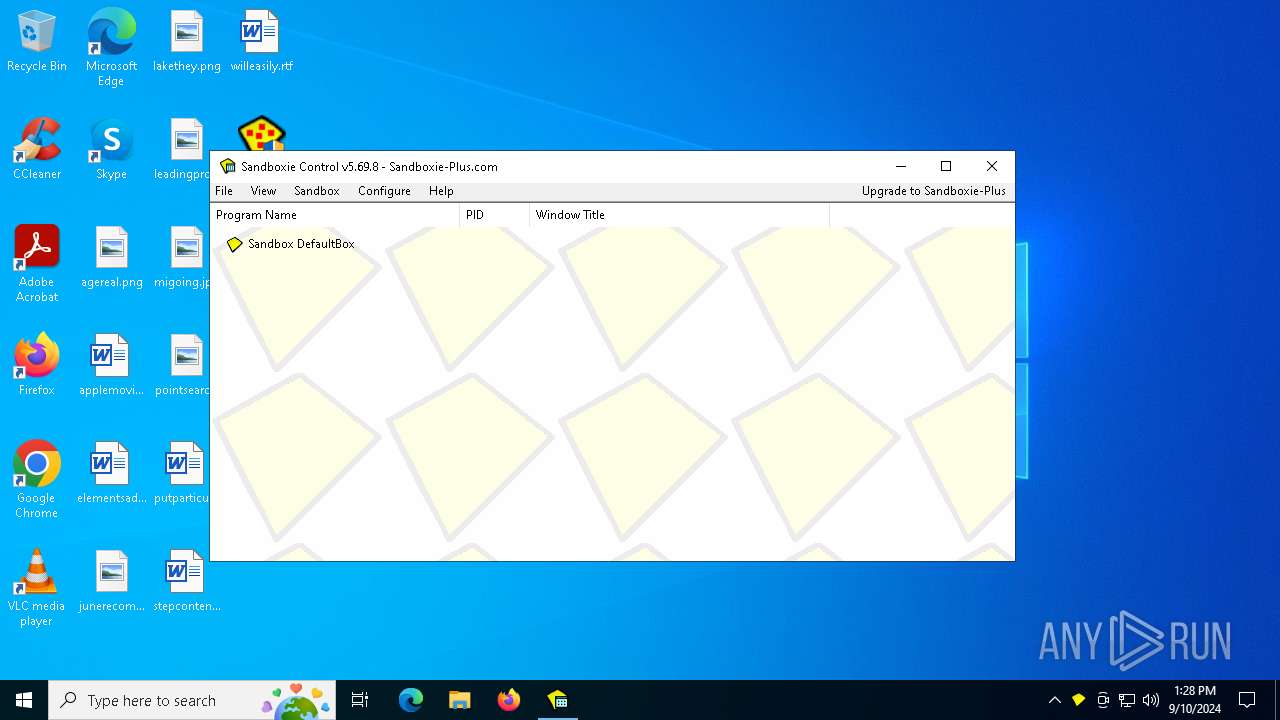The image size is (1280, 720).
Task: Open Firefox from taskbar
Action: pyautogui.click(x=508, y=700)
